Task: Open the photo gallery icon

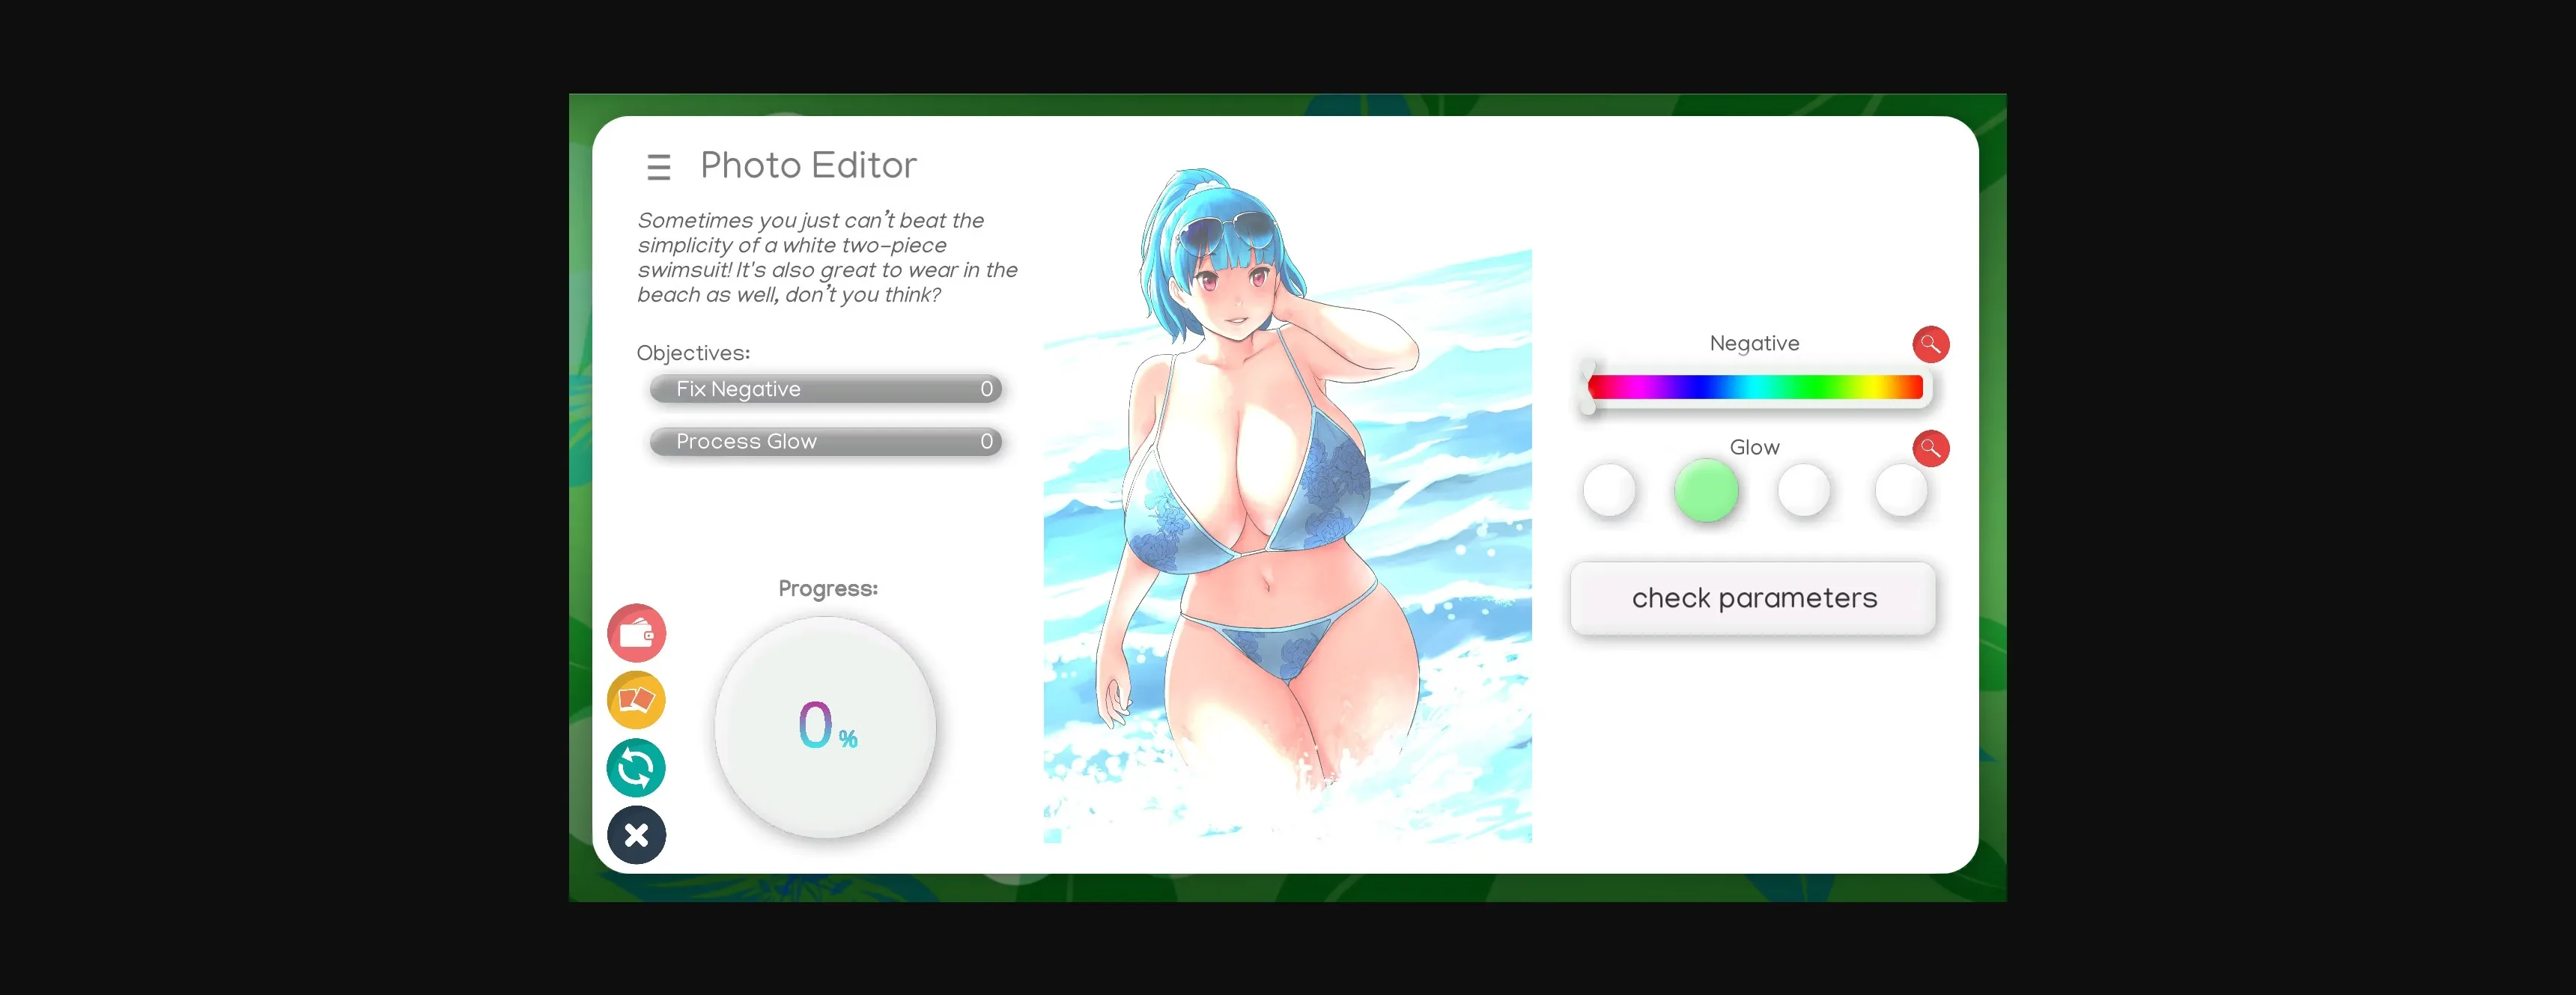Action: [636, 700]
